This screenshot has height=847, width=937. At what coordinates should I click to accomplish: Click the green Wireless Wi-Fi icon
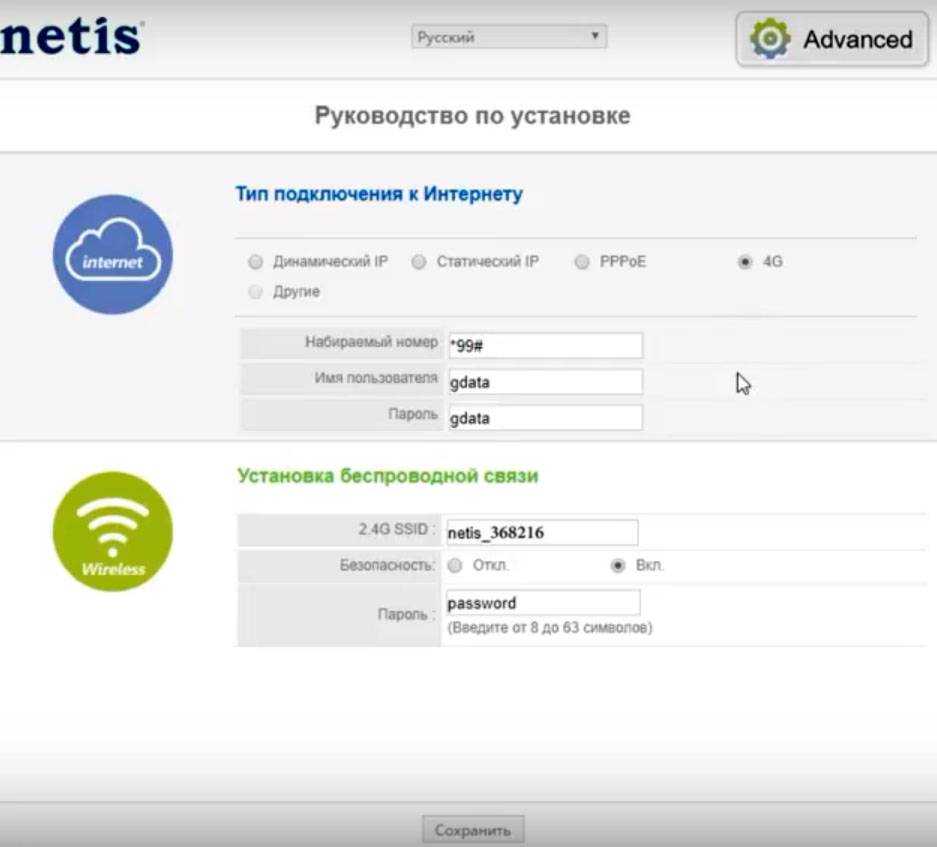[112, 531]
